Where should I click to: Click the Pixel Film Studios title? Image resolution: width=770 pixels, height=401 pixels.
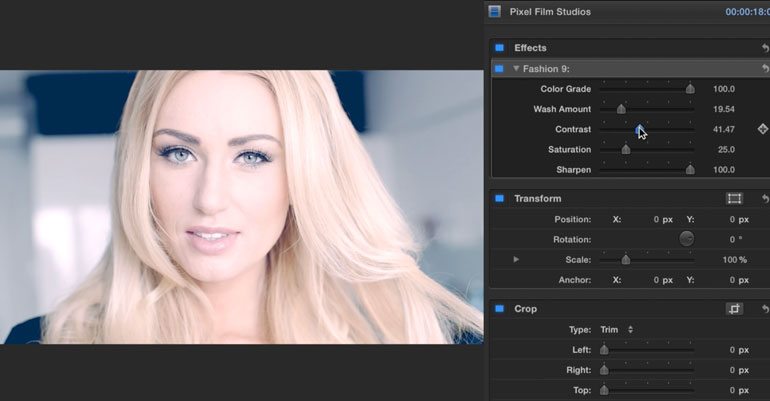point(550,12)
